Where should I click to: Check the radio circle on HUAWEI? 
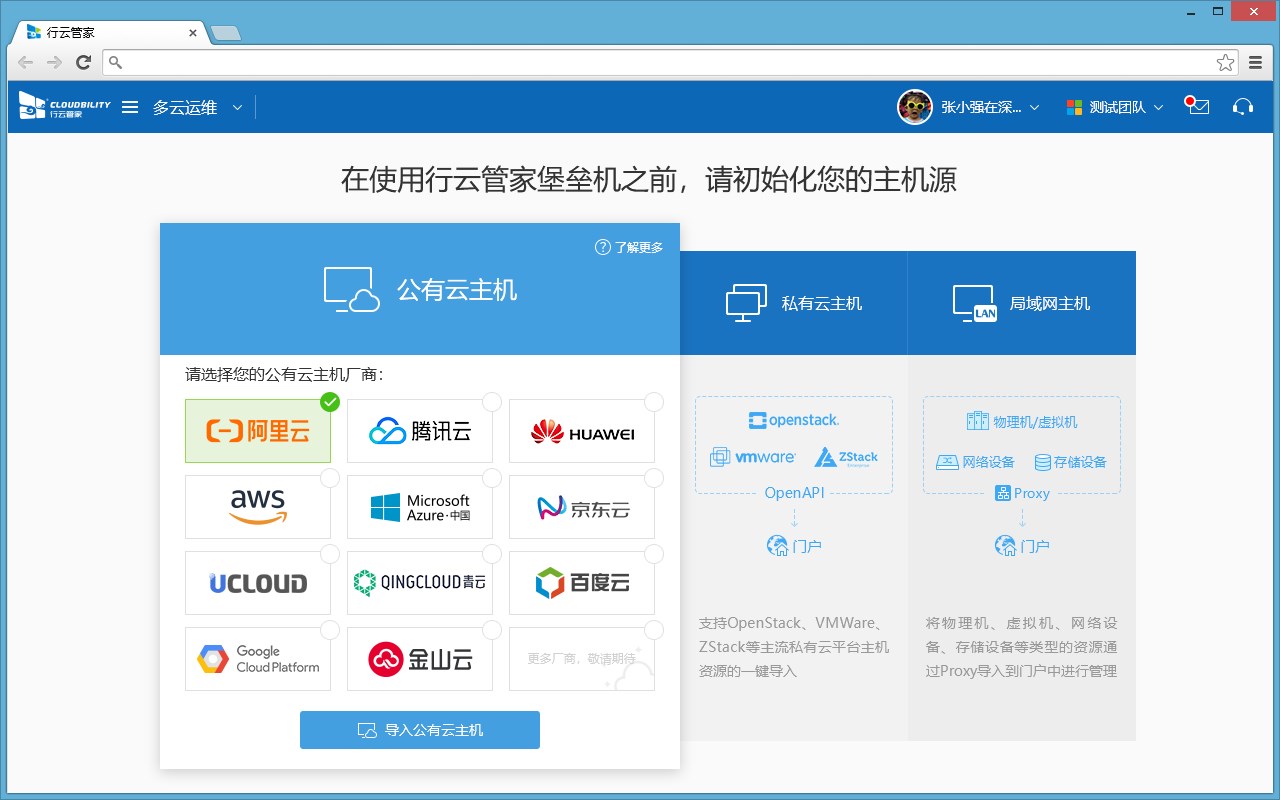pyautogui.click(x=654, y=402)
